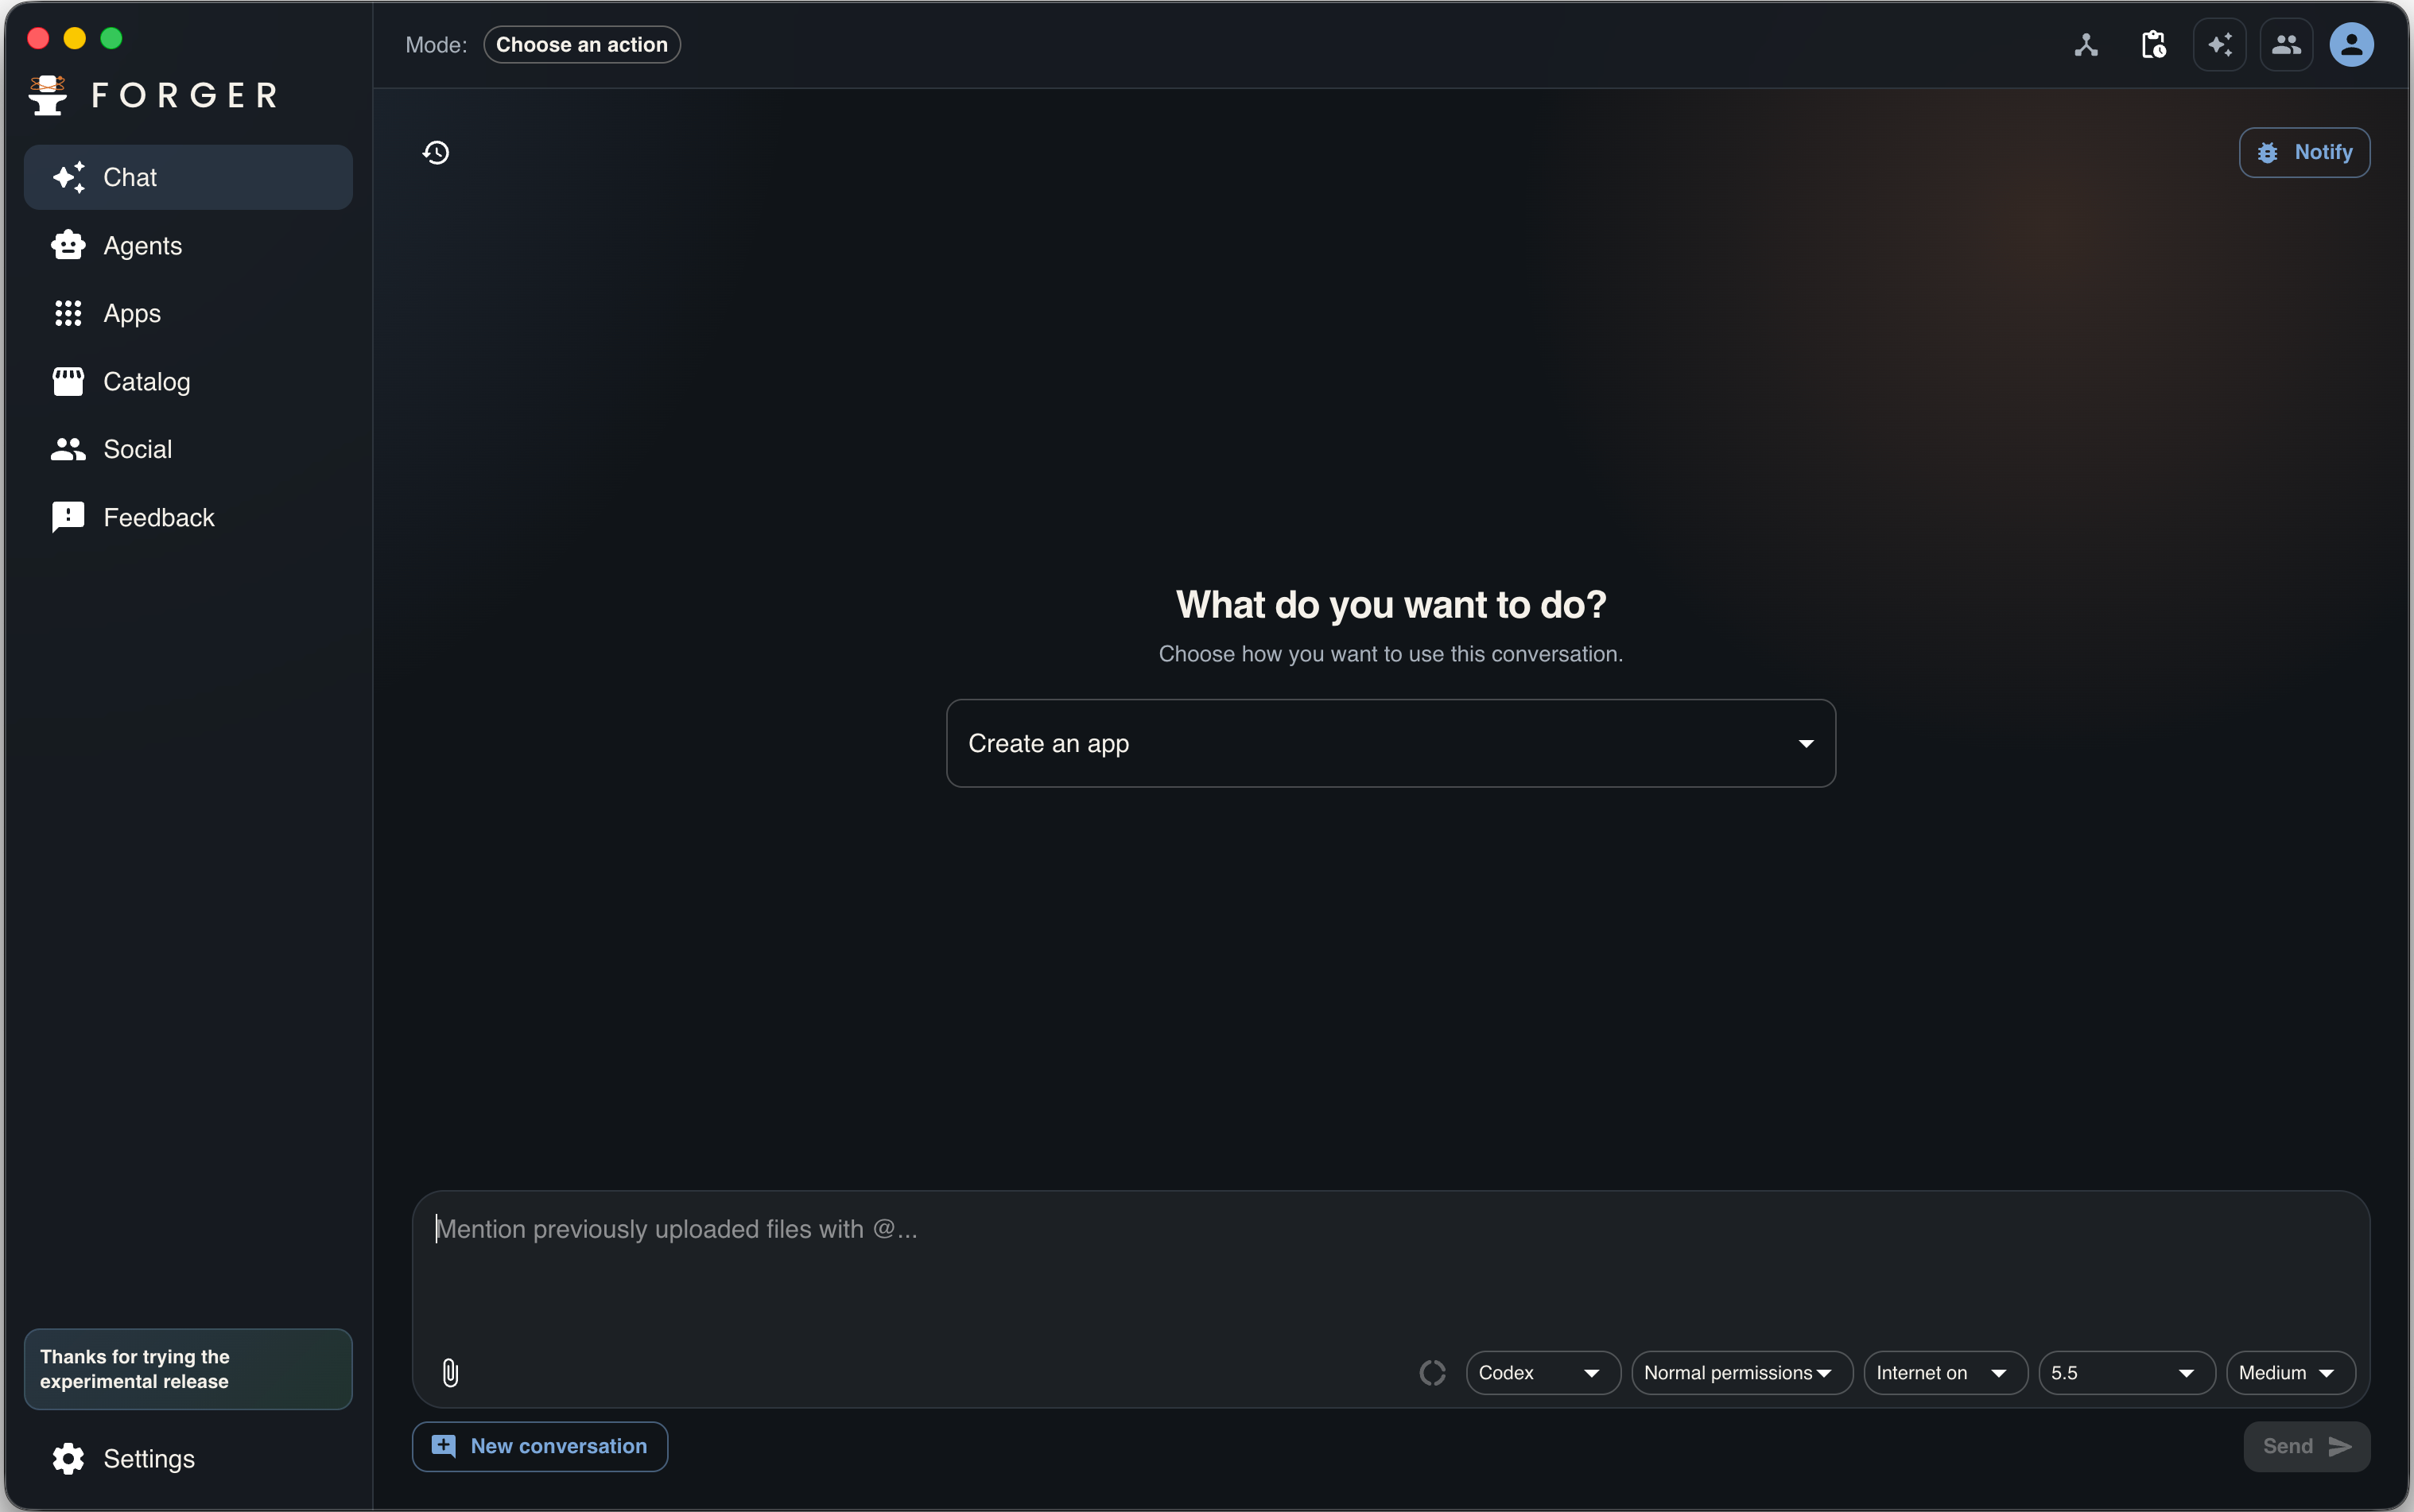Viewport: 2414px width, 1512px height.
Task: Close the window with red button
Action: coord(38,38)
